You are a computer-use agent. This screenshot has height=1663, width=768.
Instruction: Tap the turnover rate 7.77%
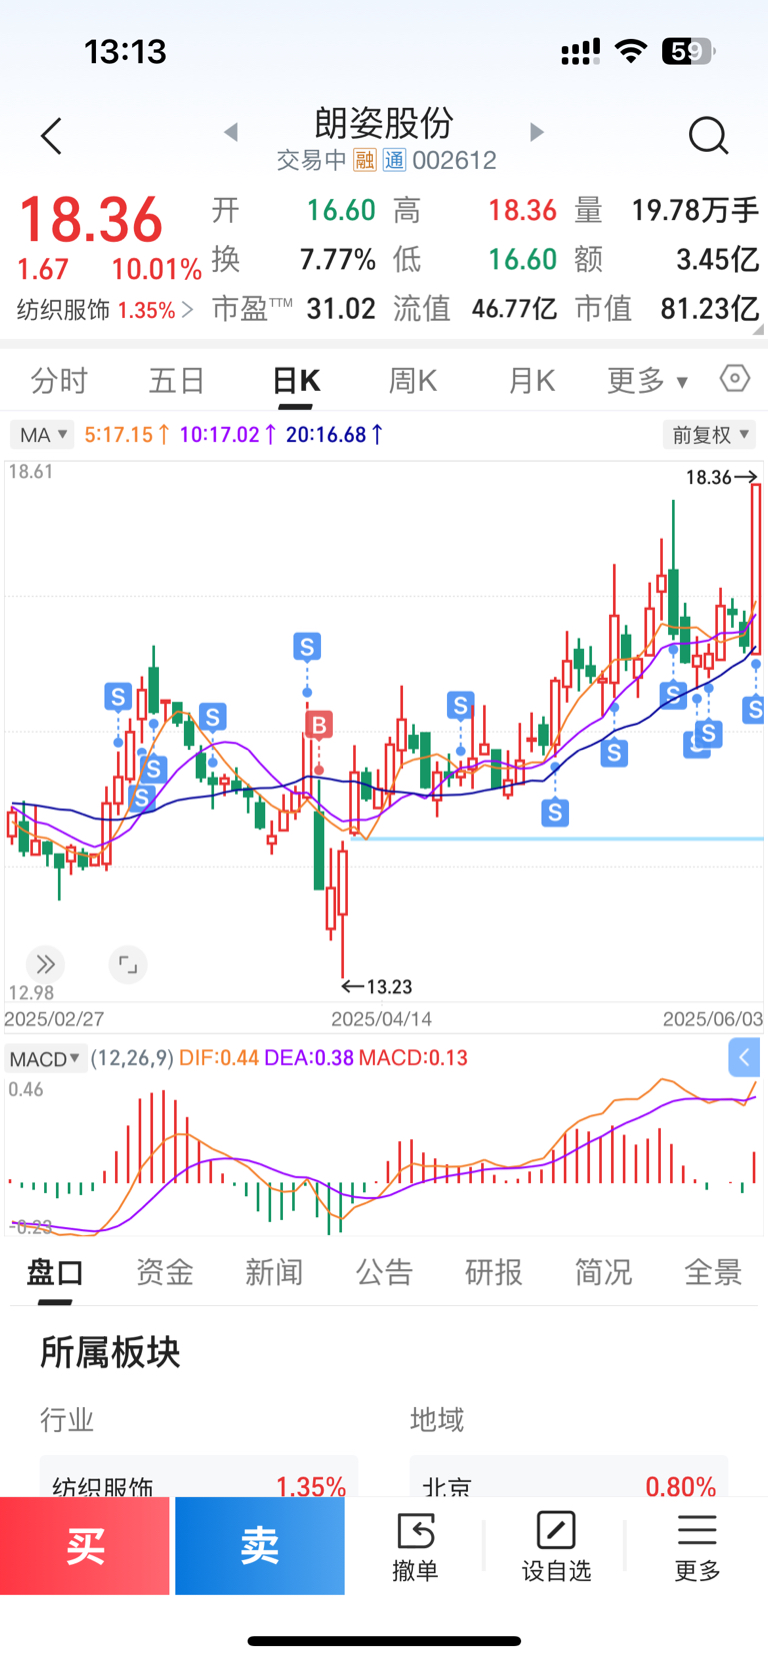point(338,260)
